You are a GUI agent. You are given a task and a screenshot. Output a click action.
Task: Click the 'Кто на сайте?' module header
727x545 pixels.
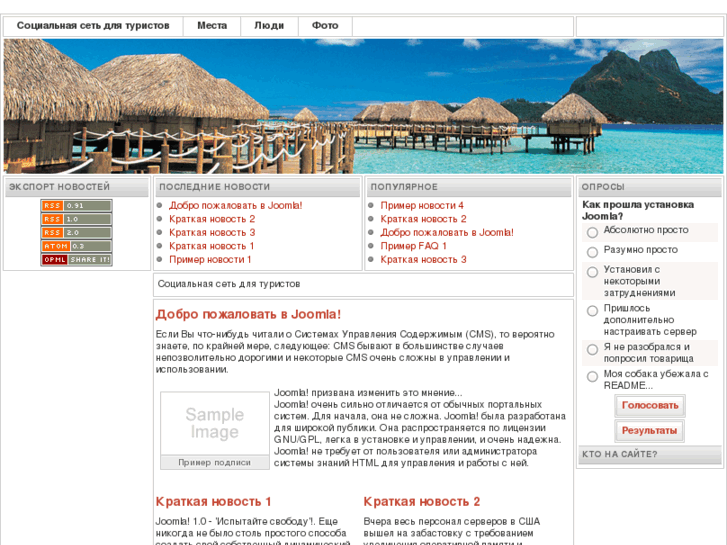(x=650, y=455)
